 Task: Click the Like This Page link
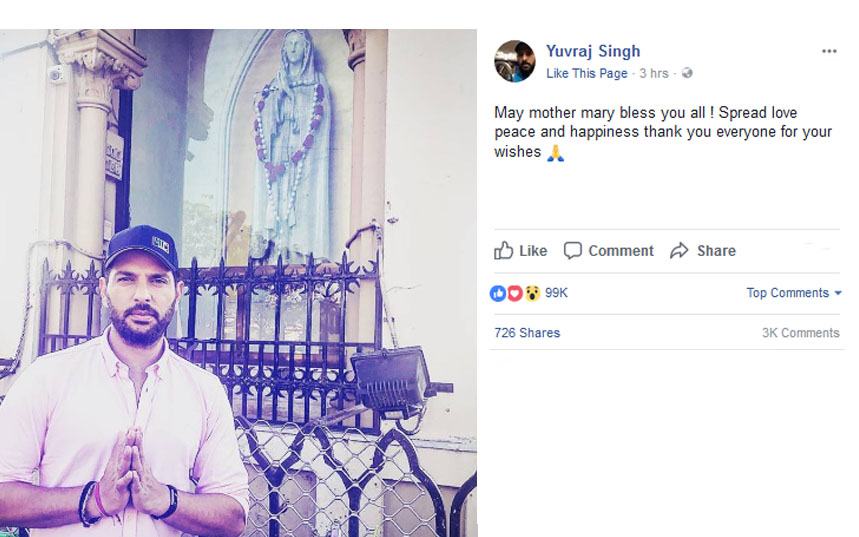pos(587,74)
